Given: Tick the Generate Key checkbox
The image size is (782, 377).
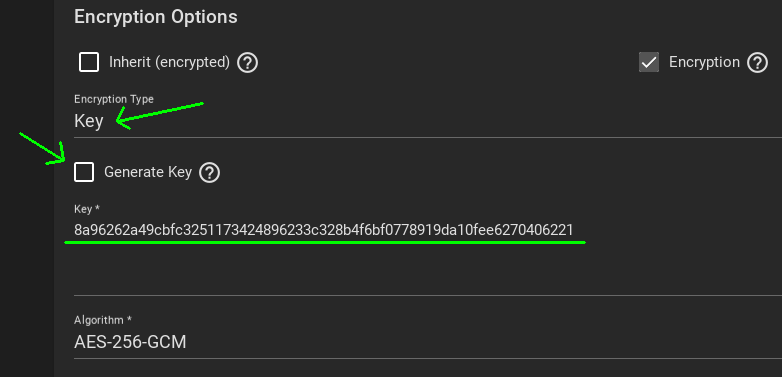Looking at the screenshot, I should (84, 172).
